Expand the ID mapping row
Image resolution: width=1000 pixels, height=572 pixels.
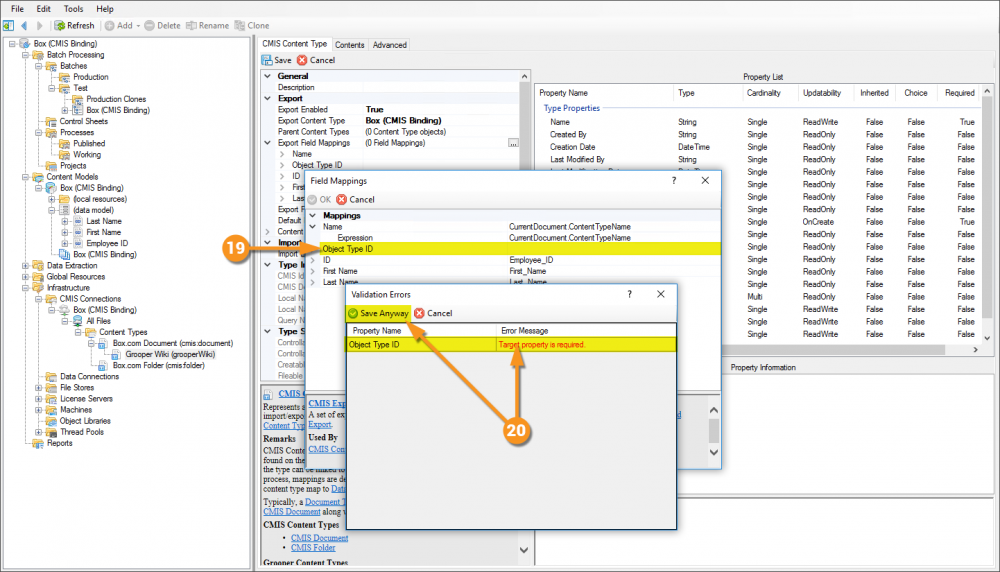[312, 260]
